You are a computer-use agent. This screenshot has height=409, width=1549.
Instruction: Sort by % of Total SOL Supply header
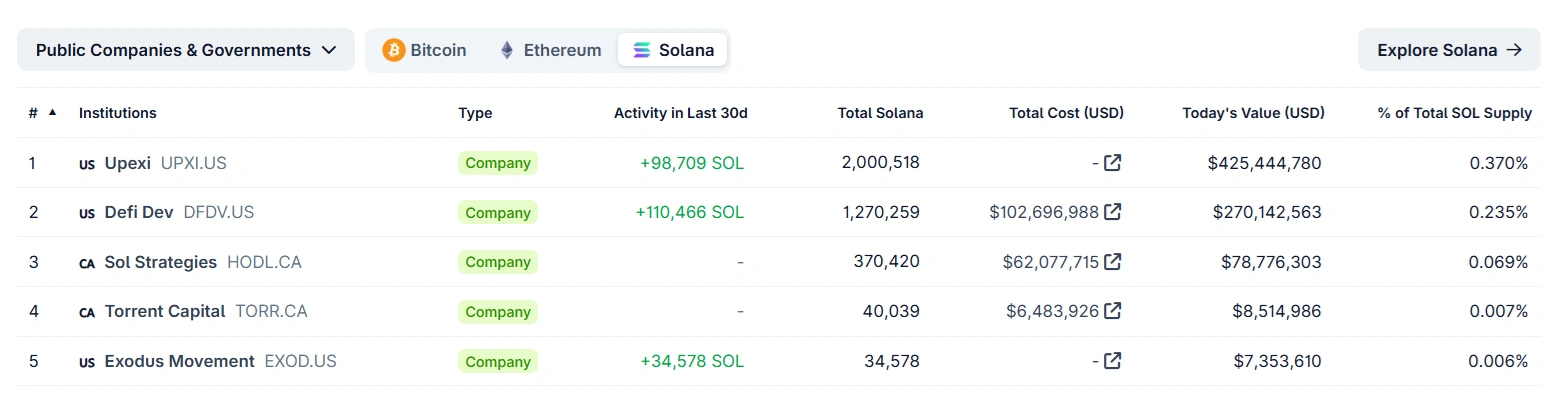1455,113
